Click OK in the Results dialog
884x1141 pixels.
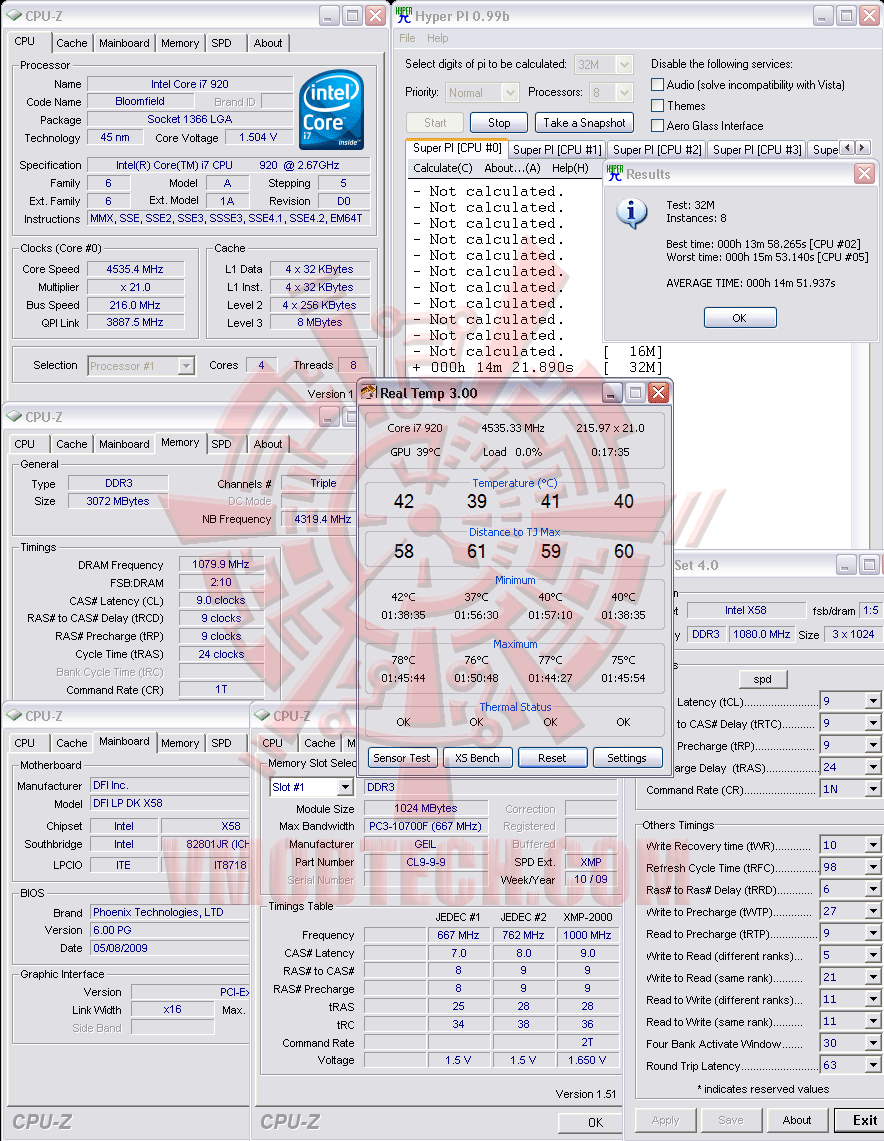click(x=739, y=318)
